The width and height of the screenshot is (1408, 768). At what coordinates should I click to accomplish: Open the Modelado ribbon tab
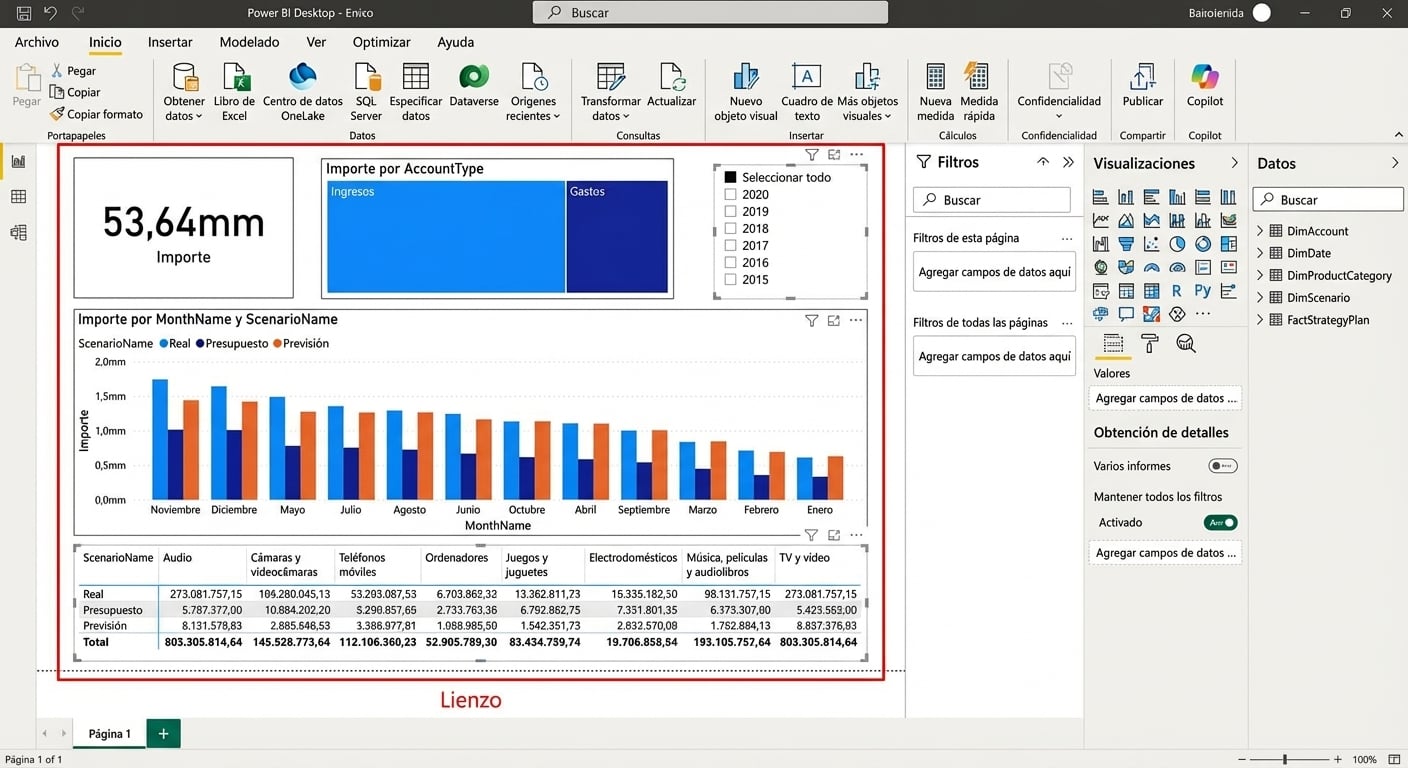[249, 42]
